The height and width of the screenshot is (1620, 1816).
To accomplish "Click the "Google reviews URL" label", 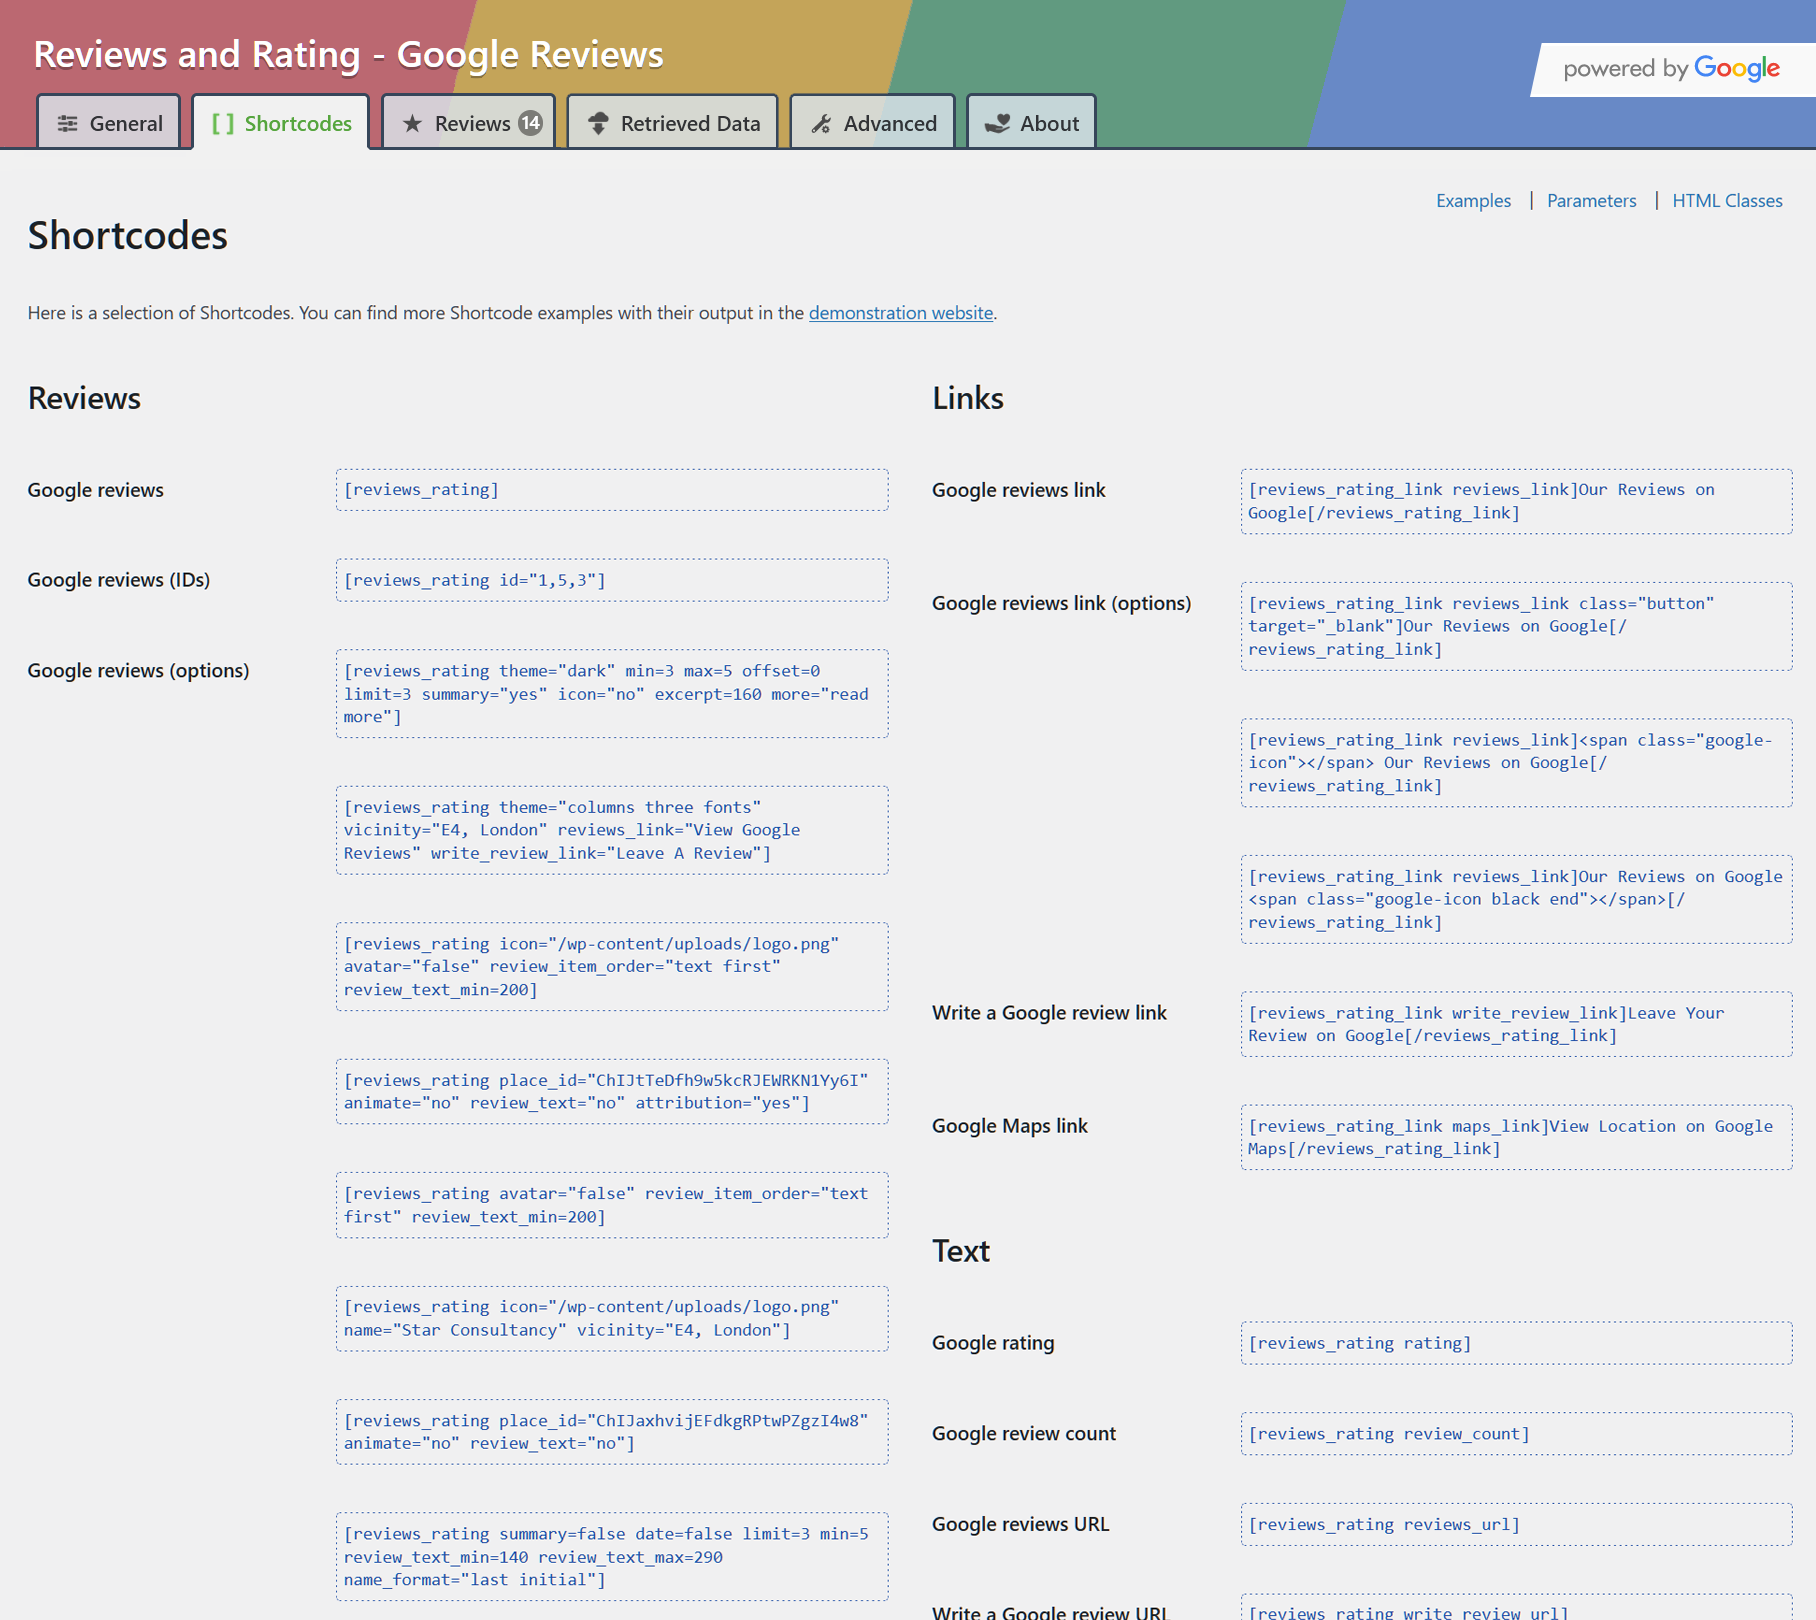I will [x=1020, y=1524].
